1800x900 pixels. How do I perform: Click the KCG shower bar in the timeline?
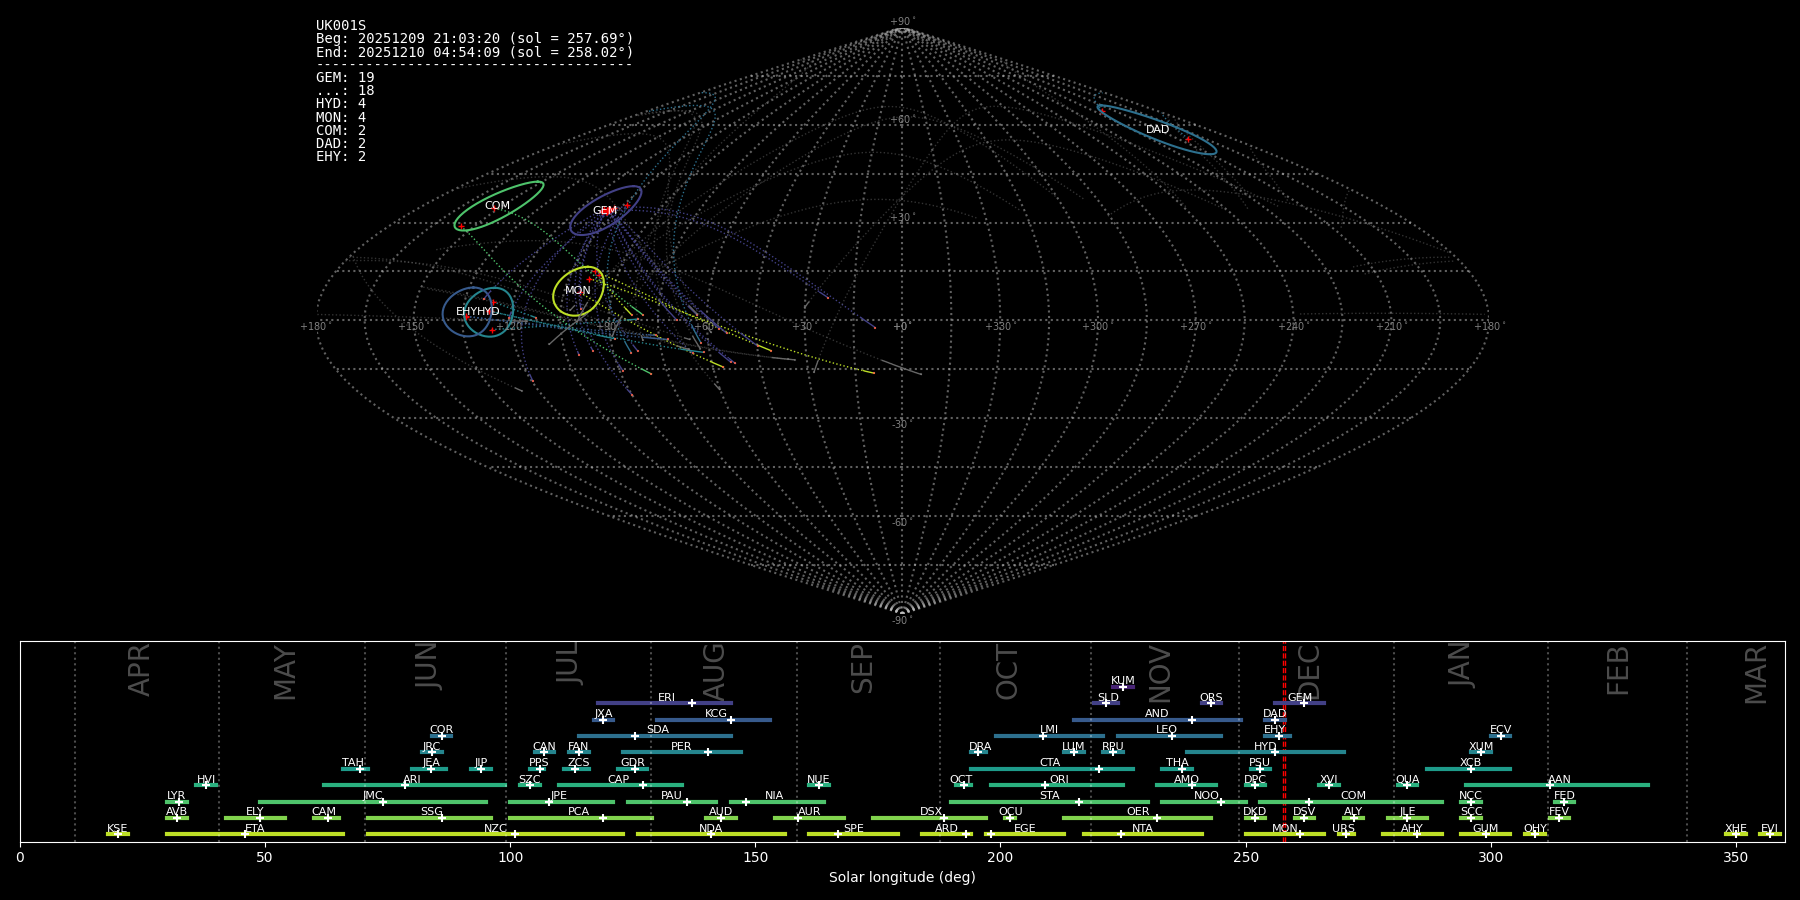pos(713,720)
